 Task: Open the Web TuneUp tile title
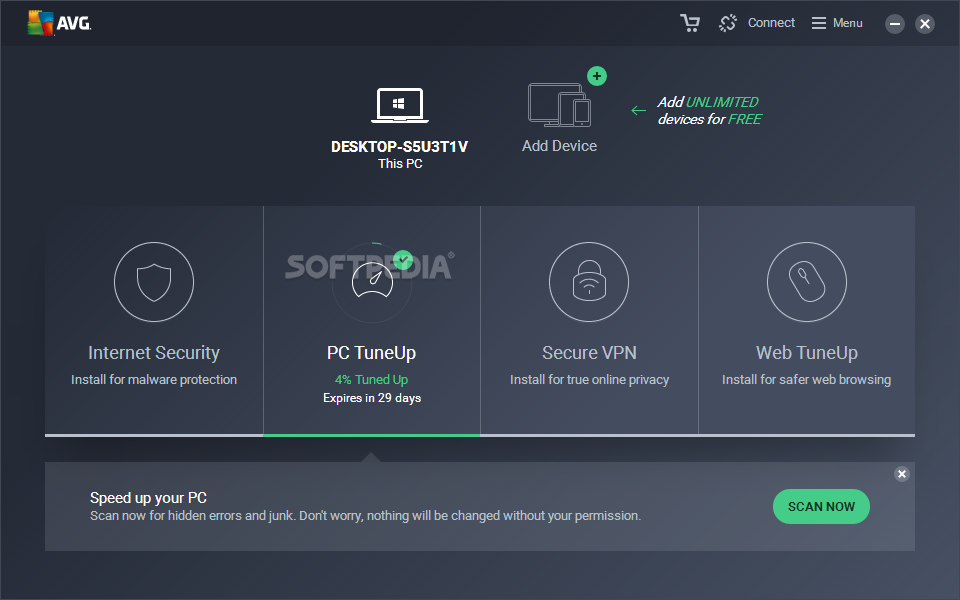[x=807, y=353]
